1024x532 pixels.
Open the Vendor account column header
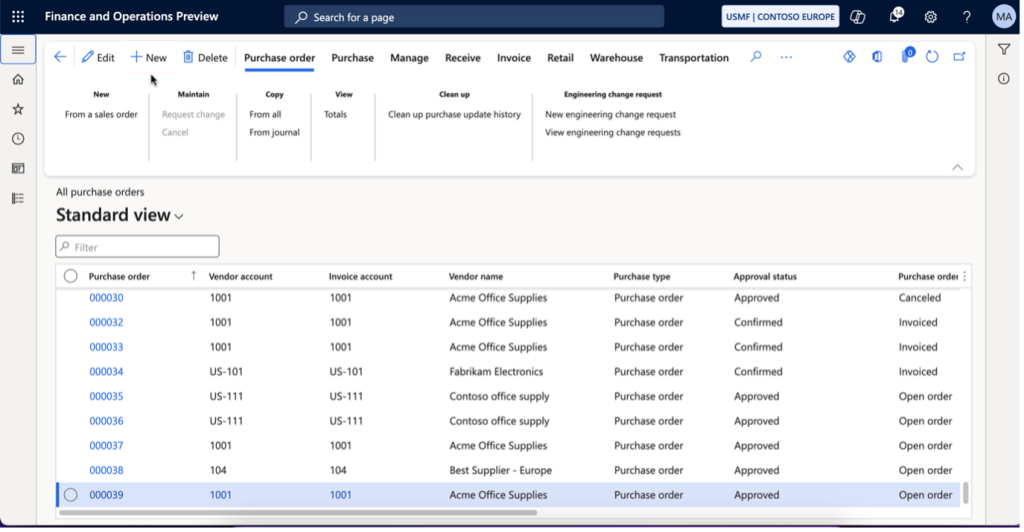click(240, 276)
